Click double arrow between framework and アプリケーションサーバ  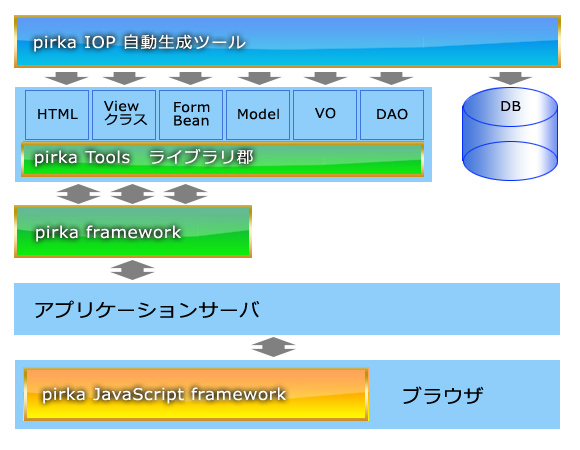click(x=132, y=270)
